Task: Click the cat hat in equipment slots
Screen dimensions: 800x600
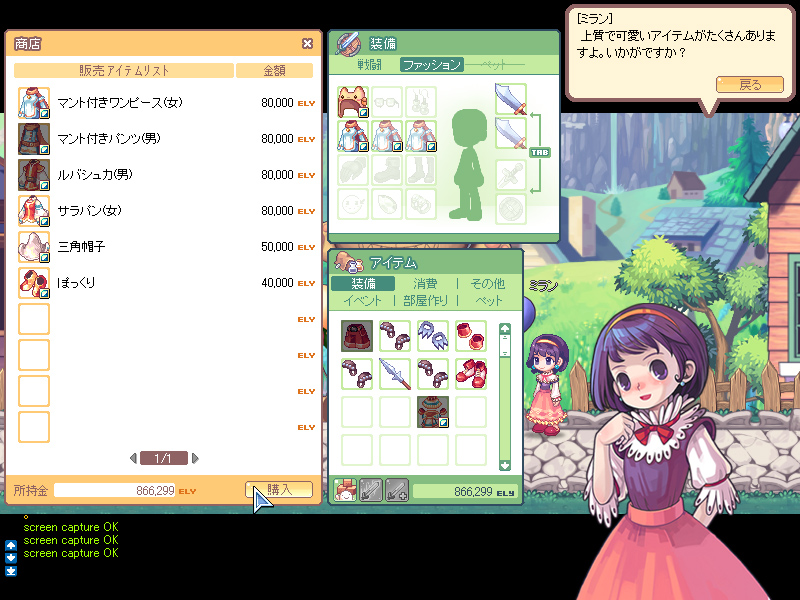Action: click(x=354, y=102)
